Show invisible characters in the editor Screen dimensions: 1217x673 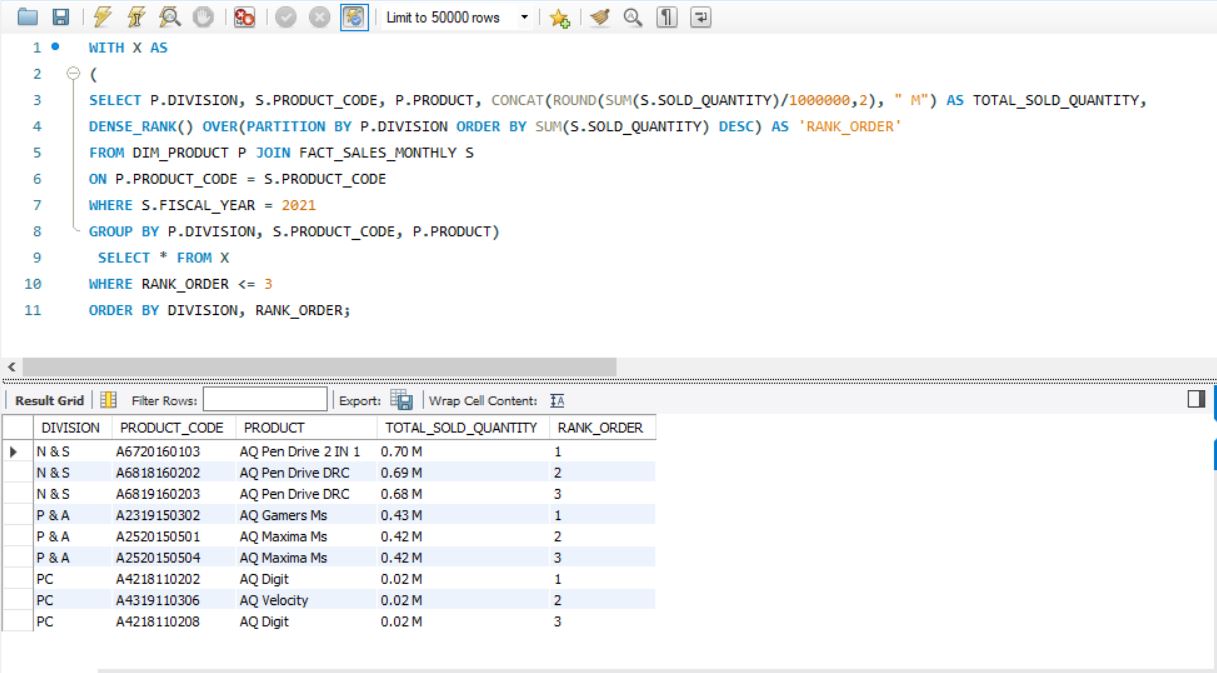click(666, 15)
